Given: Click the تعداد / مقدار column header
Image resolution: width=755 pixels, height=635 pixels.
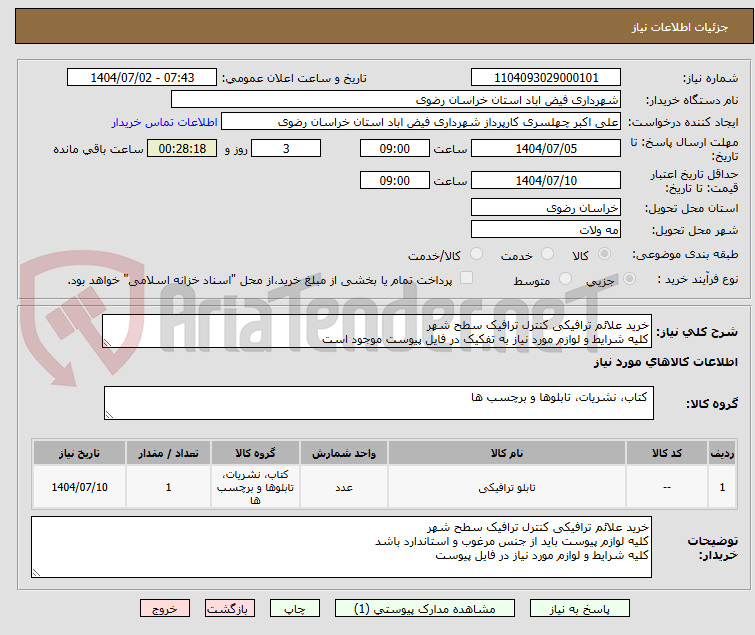Looking at the screenshot, I should click(169, 453).
